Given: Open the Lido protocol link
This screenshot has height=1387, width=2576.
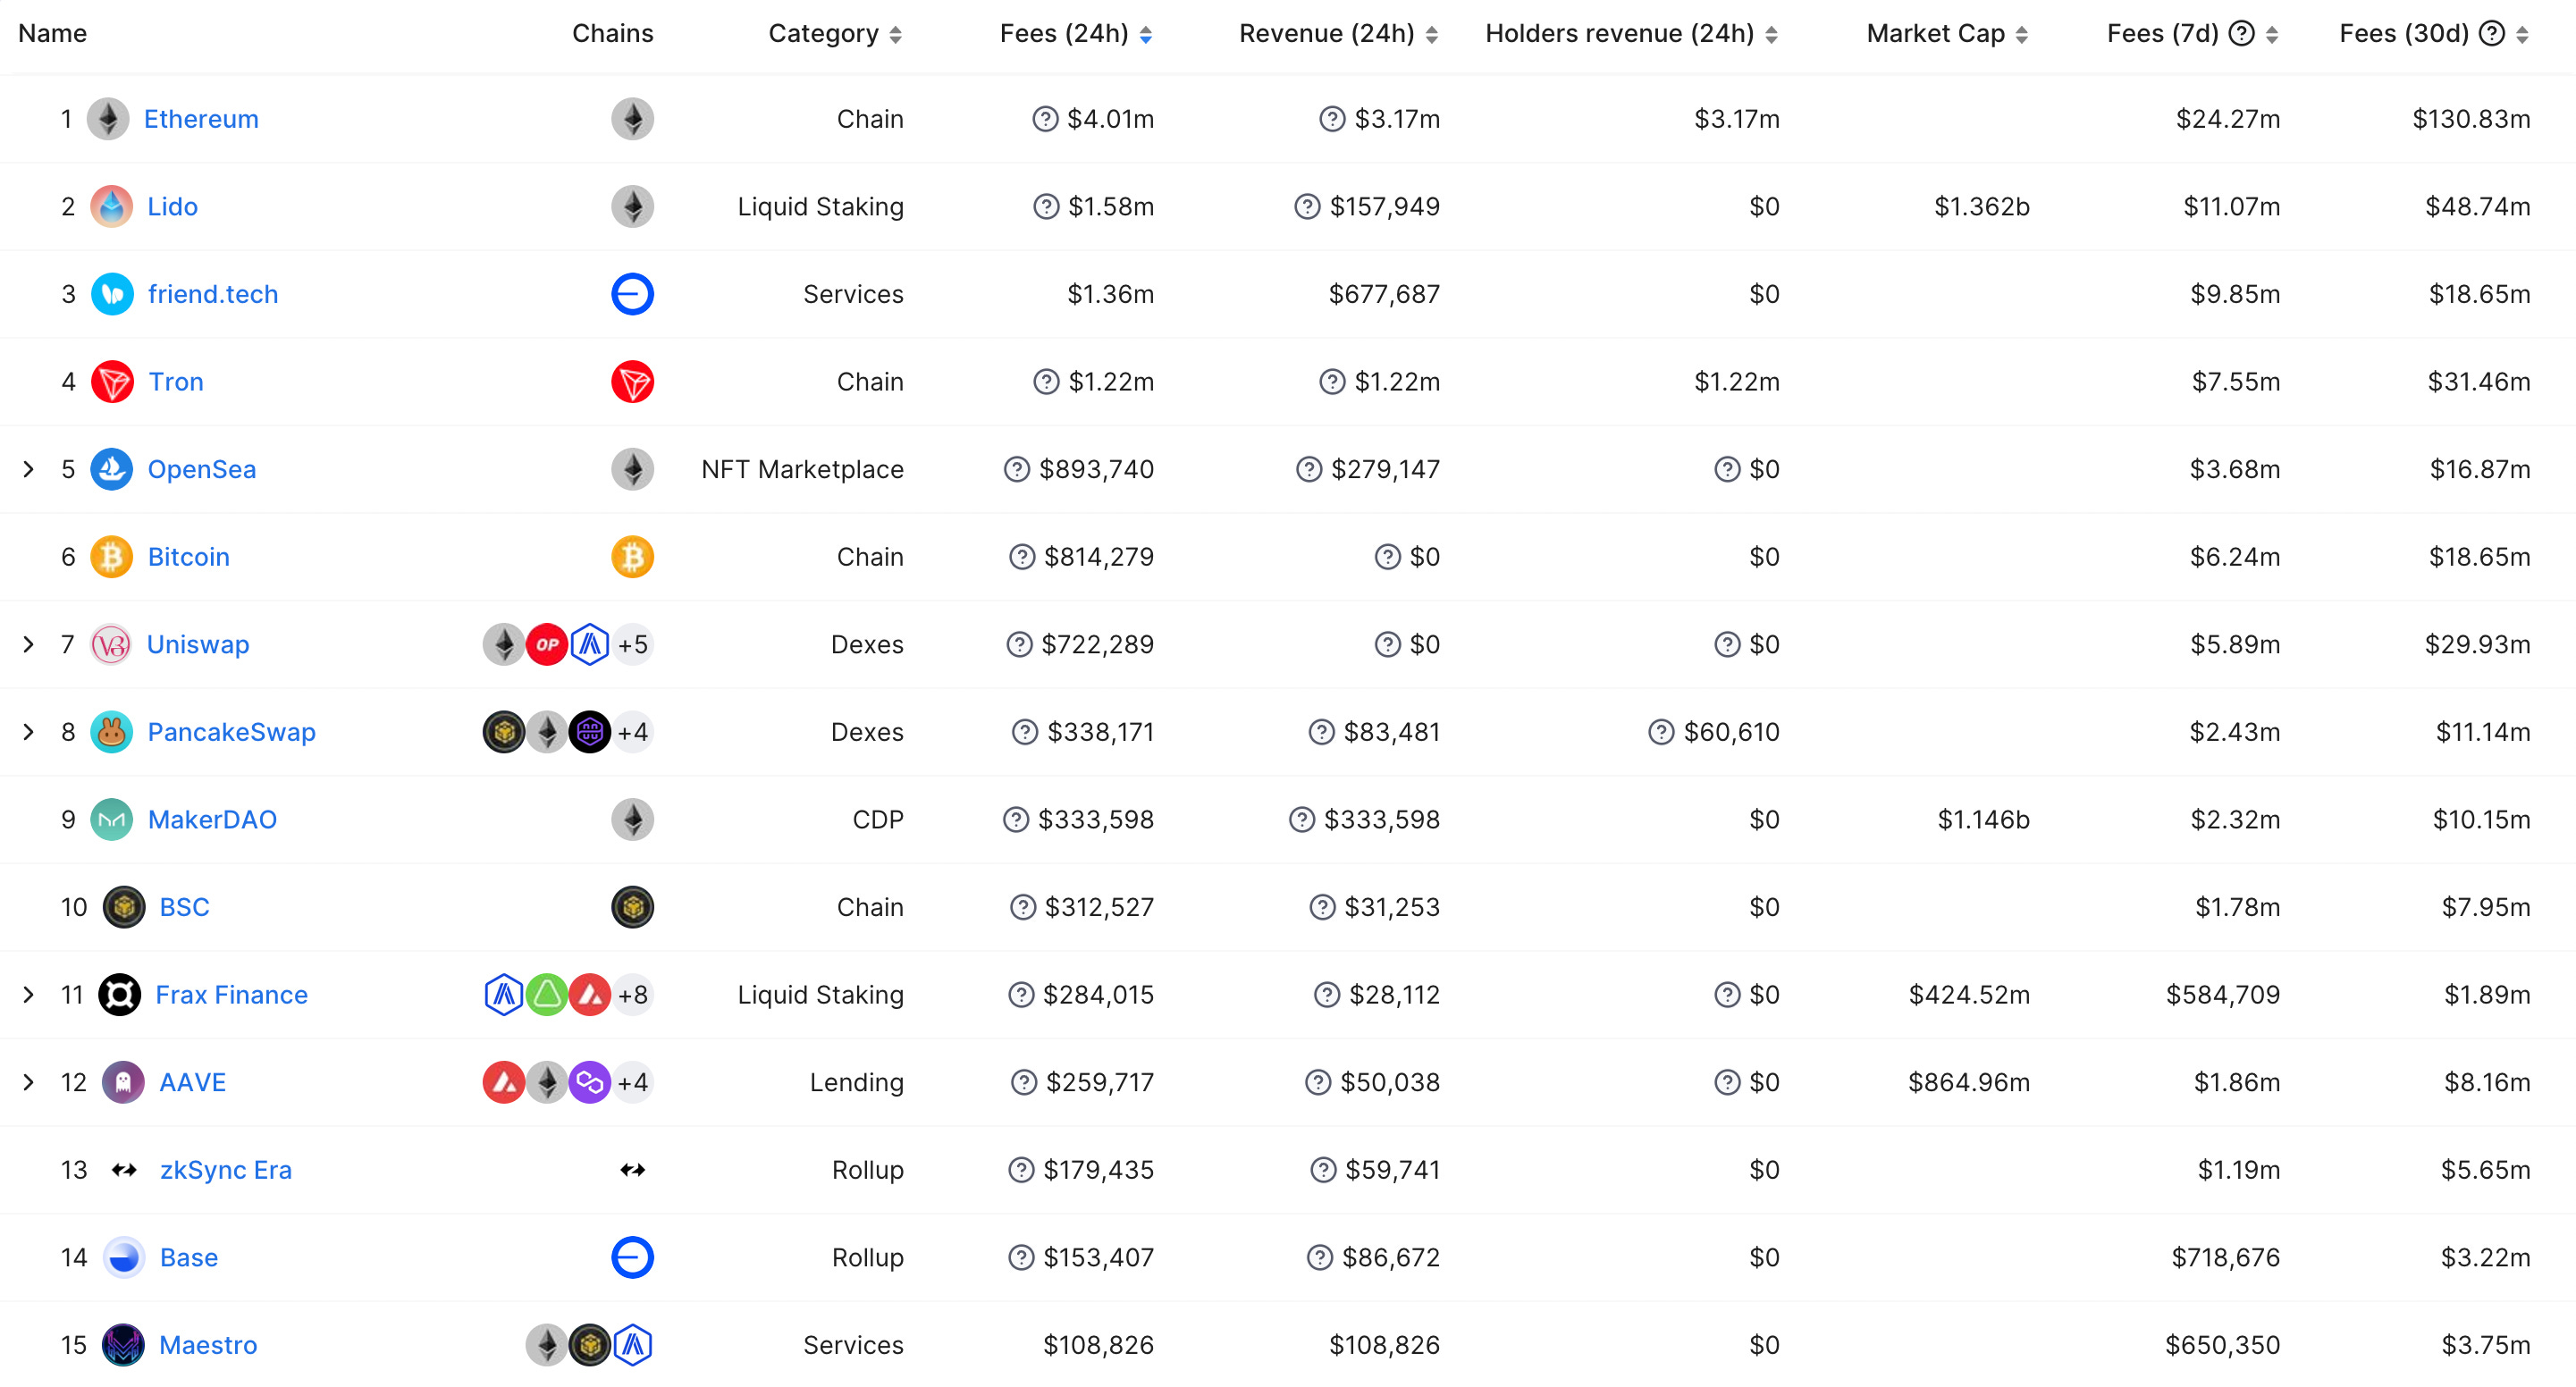Looking at the screenshot, I should click(x=173, y=207).
